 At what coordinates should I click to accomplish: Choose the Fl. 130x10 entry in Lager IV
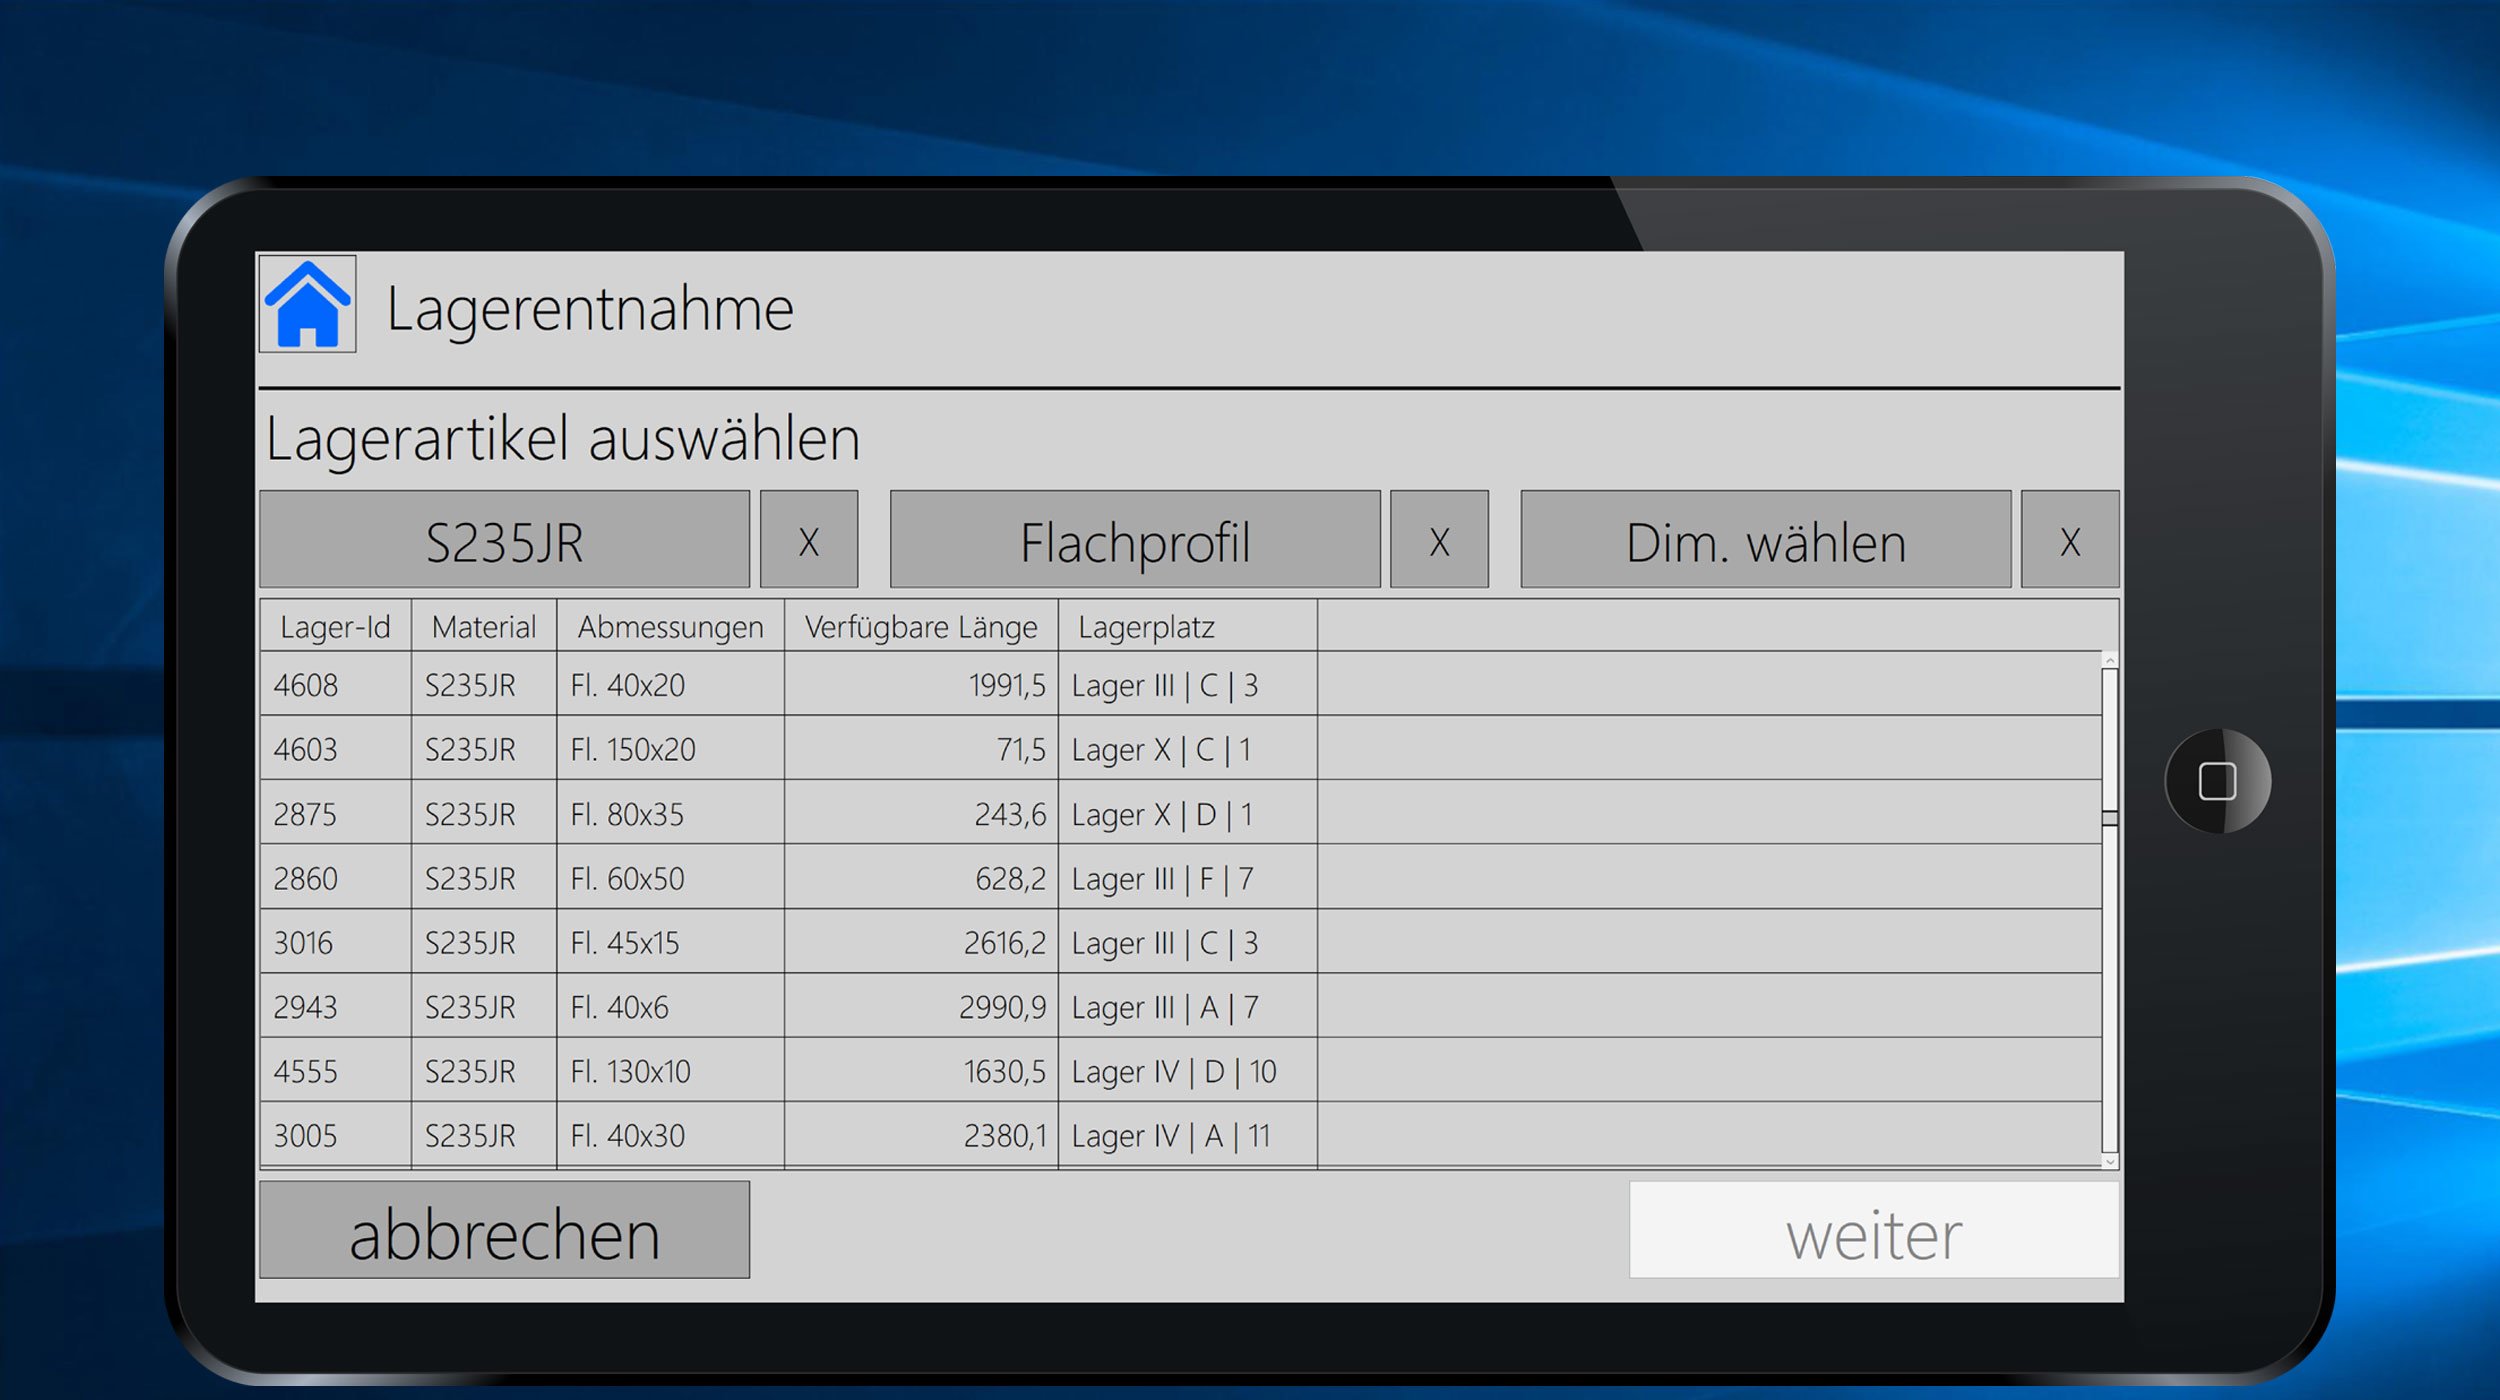pos(630,1071)
